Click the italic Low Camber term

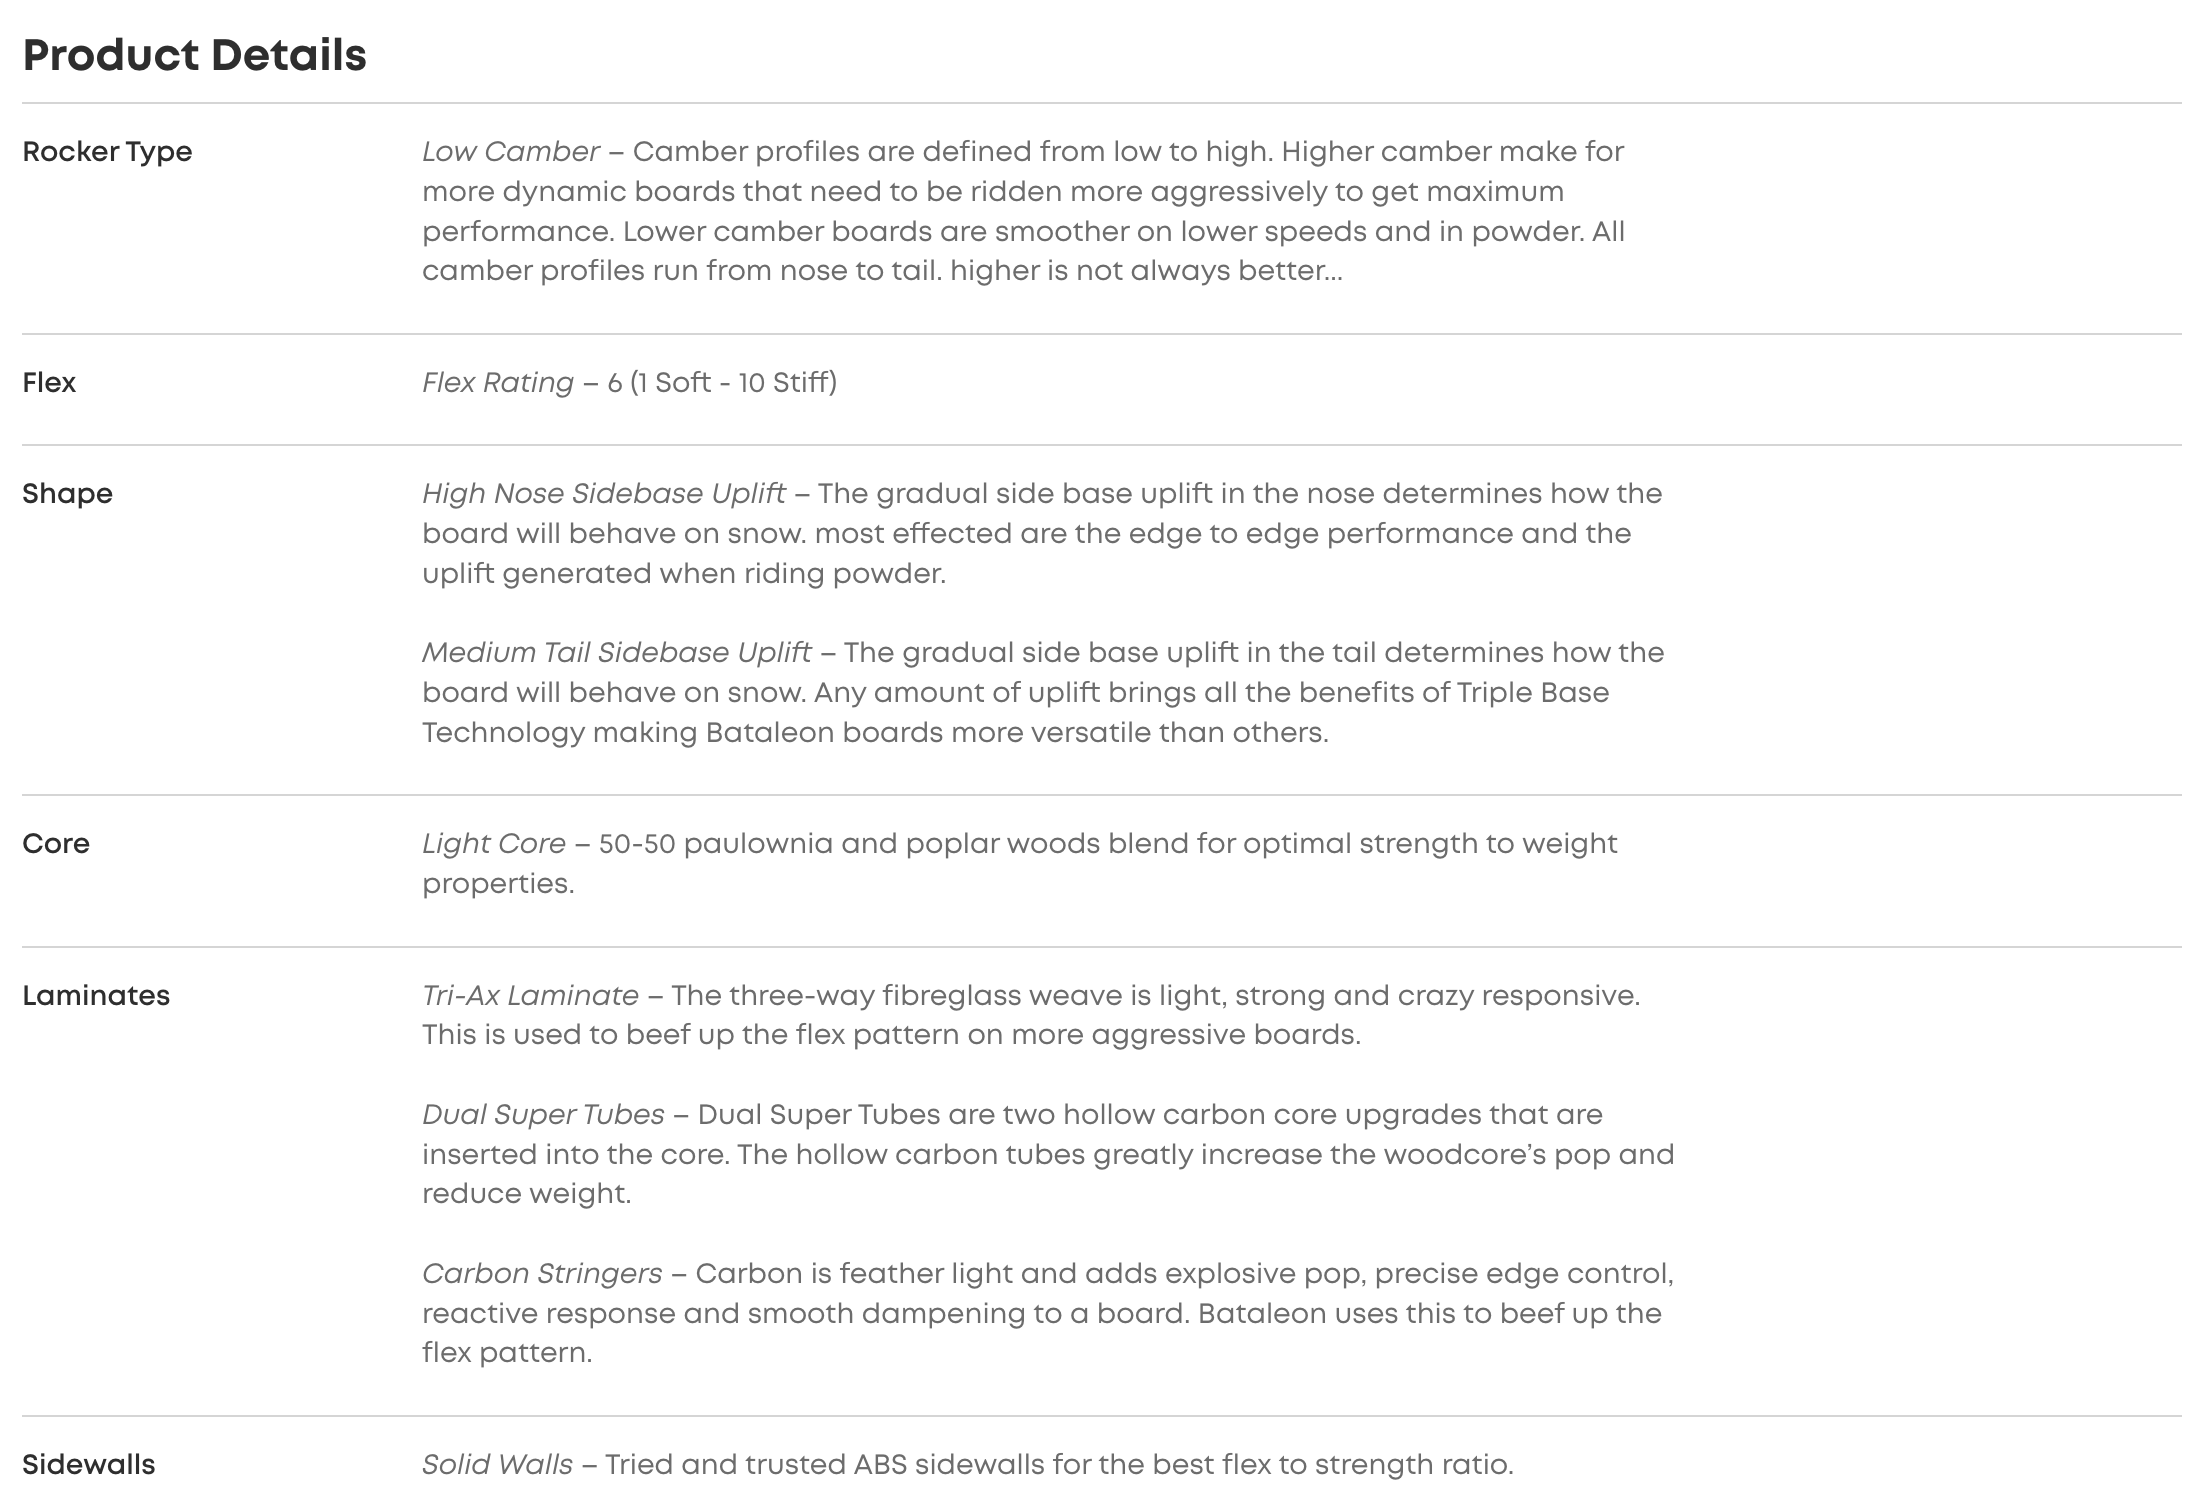pyautogui.click(x=510, y=152)
